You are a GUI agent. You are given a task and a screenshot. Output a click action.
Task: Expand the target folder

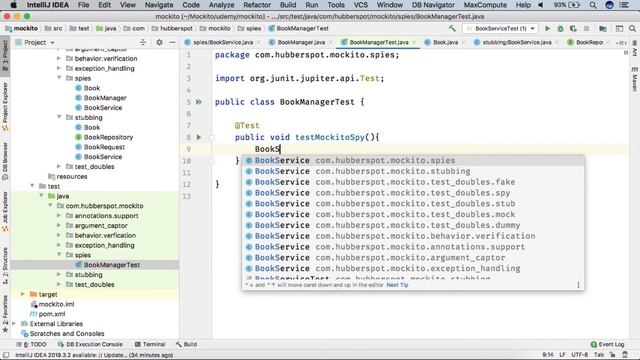click(23, 294)
